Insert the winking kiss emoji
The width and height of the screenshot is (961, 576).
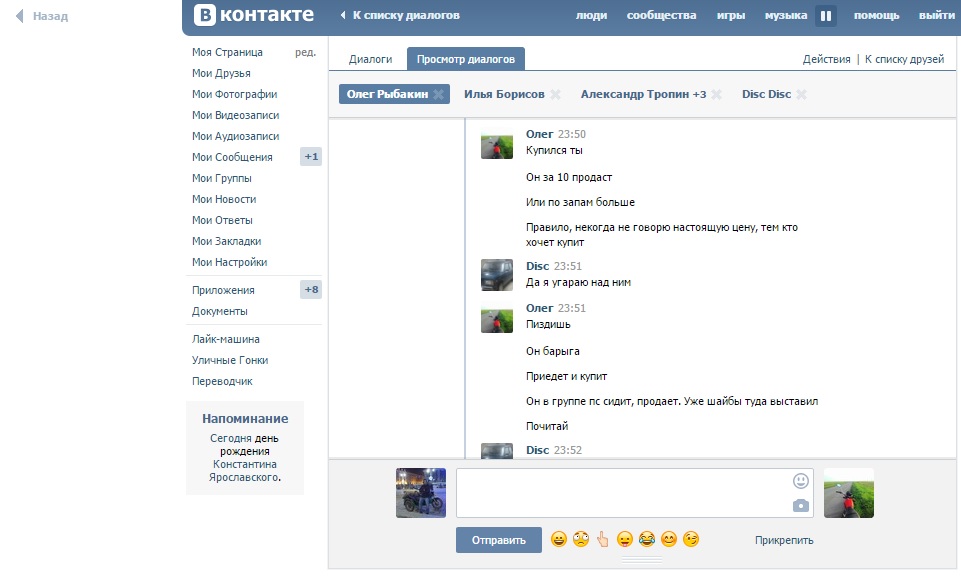[x=691, y=539]
